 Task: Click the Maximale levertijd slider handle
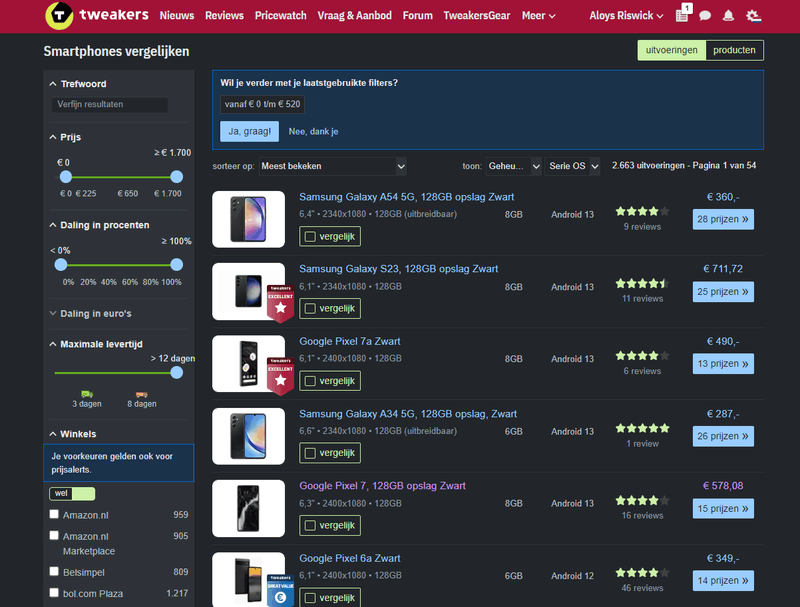177,373
